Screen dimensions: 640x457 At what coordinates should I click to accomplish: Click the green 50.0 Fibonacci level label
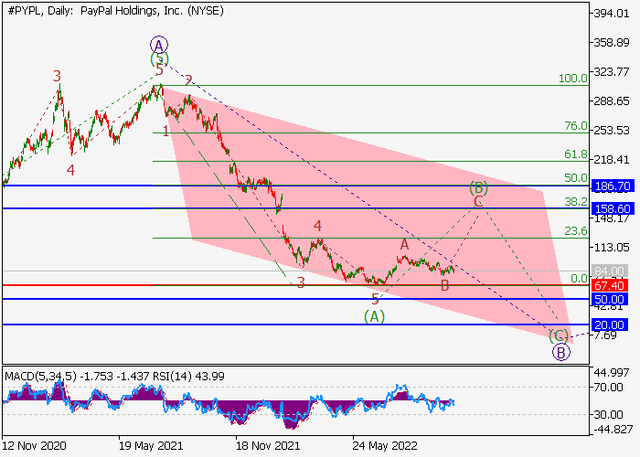[x=576, y=178]
